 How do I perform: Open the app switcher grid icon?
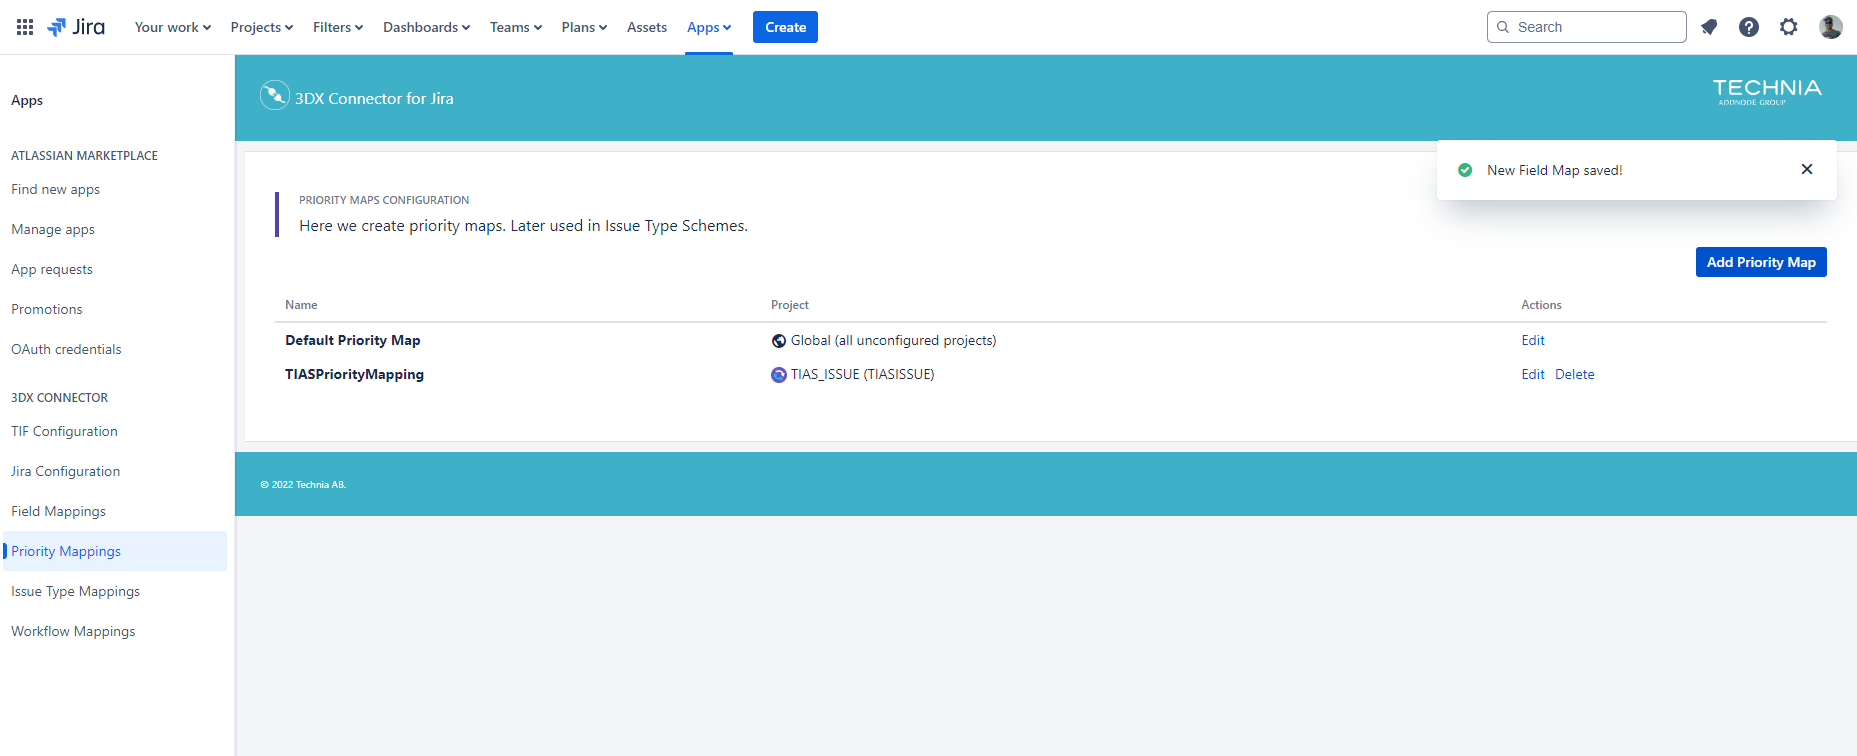(x=25, y=27)
